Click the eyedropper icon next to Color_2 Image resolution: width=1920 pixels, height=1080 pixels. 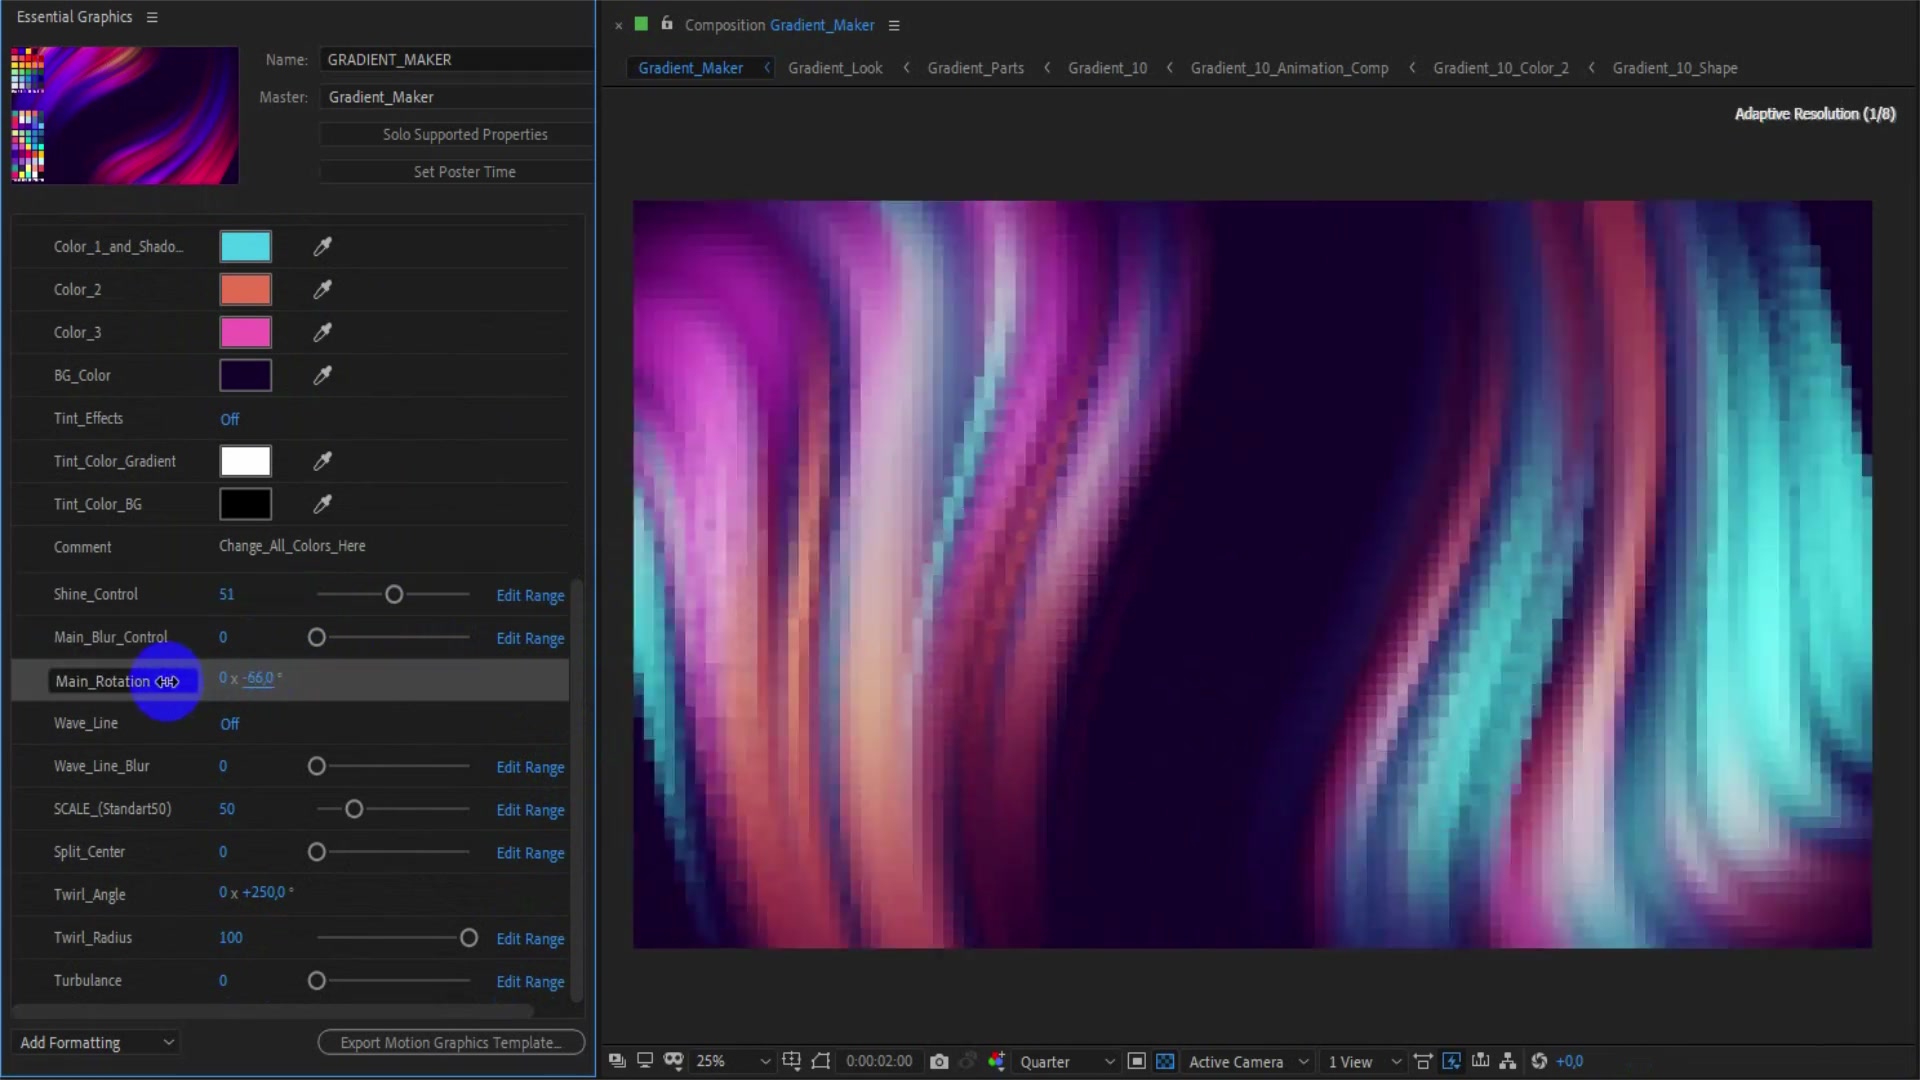[x=322, y=289]
